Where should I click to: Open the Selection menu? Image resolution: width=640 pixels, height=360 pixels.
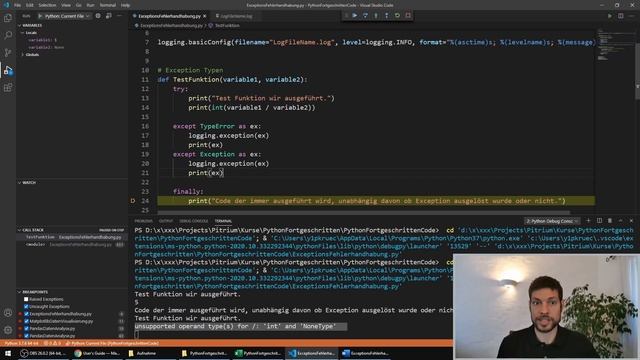point(47,5)
